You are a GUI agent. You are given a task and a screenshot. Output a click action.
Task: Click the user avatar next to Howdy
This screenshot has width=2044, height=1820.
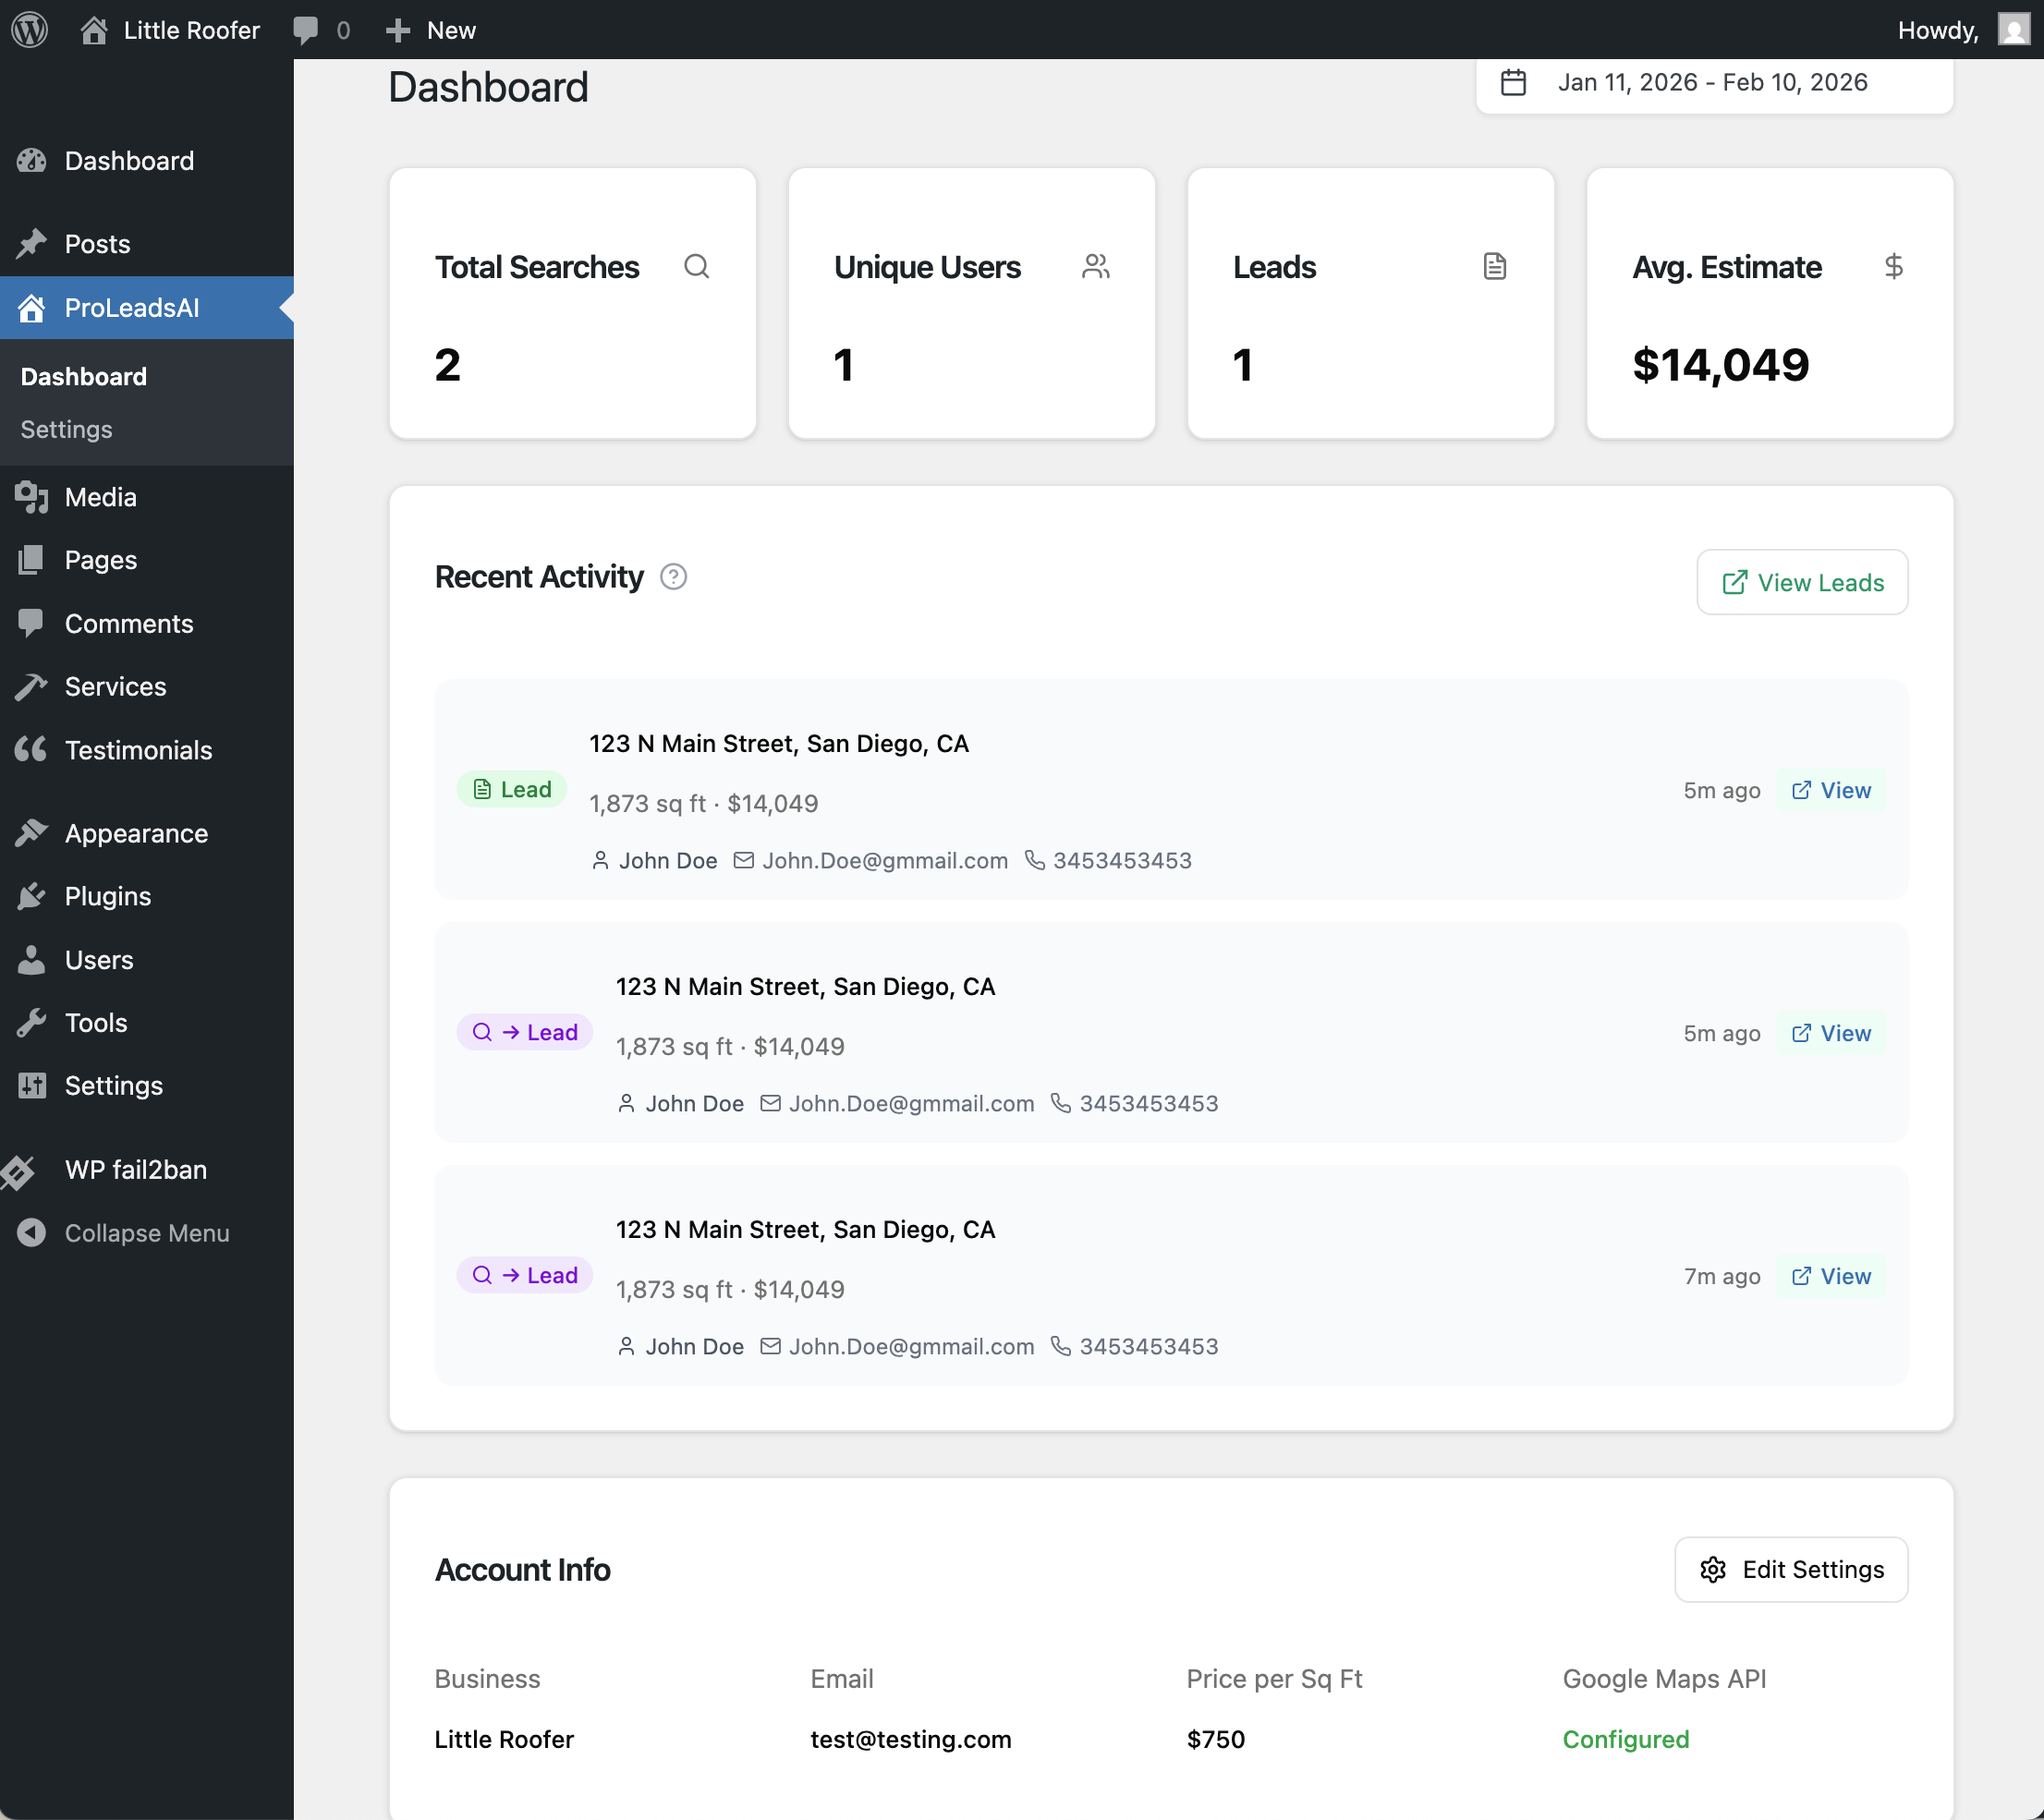[x=2013, y=30]
